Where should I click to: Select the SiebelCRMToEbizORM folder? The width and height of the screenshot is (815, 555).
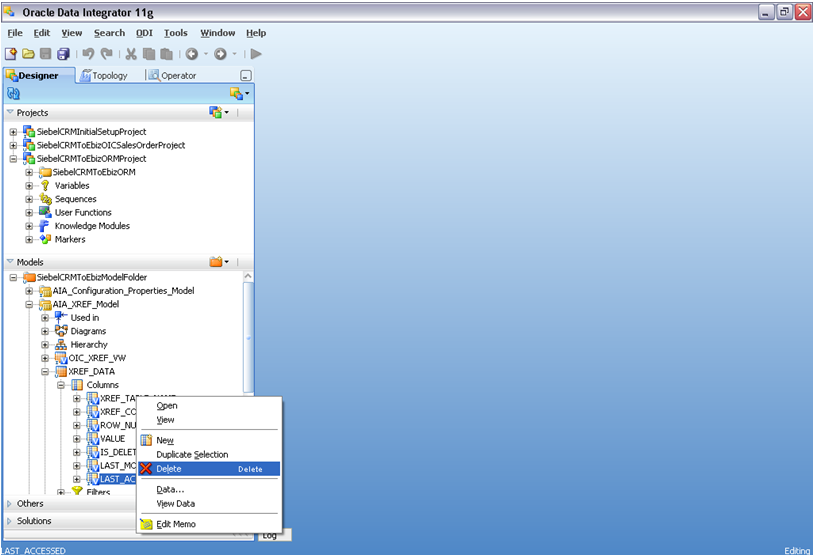pyautogui.click(x=94, y=172)
